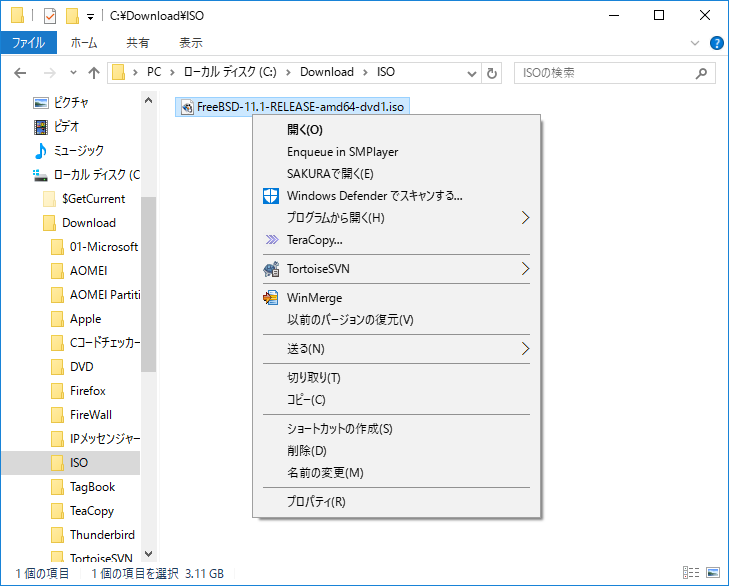The image size is (729, 586).
Task: Open the ホーム ribbon tab
Action: 84,43
